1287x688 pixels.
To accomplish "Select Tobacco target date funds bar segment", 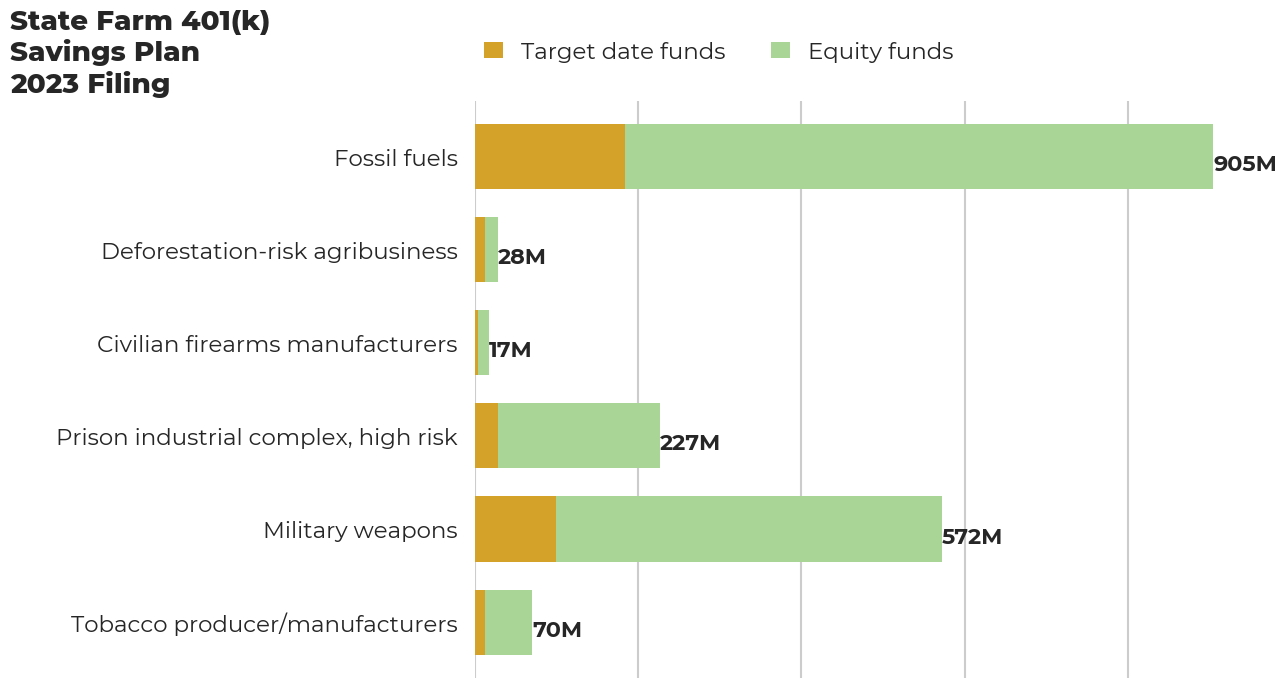I will coord(480,622).
